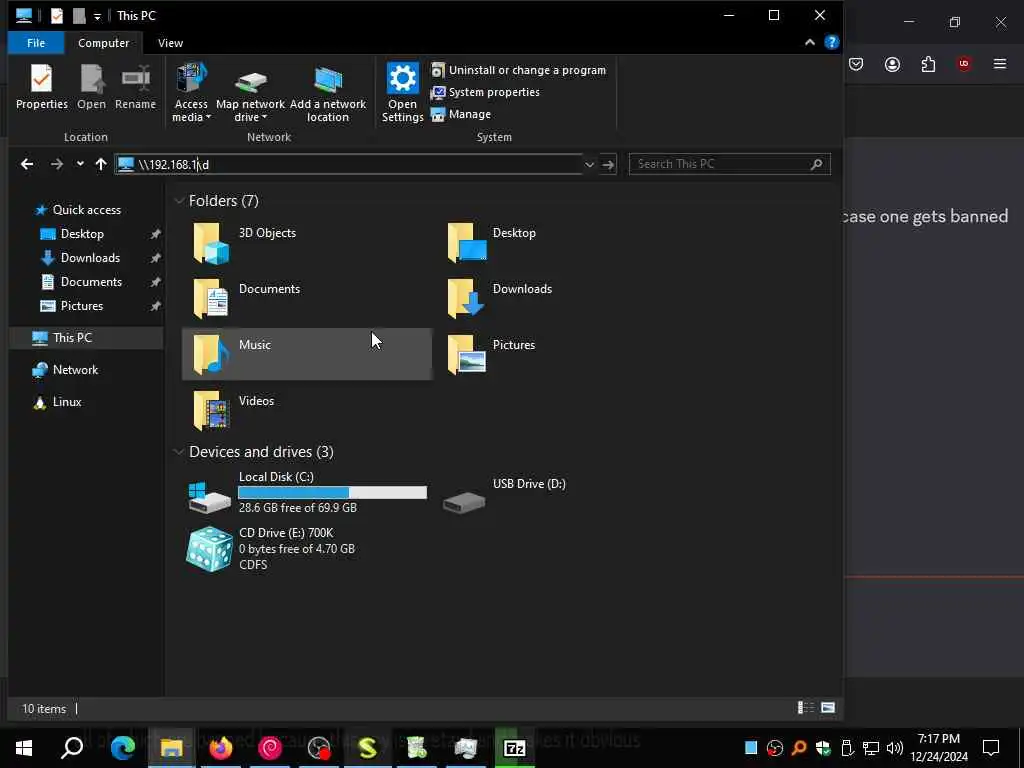Click the forward navigation arrow
This screenshot has width=1024, height=768.
pos(57,164)
